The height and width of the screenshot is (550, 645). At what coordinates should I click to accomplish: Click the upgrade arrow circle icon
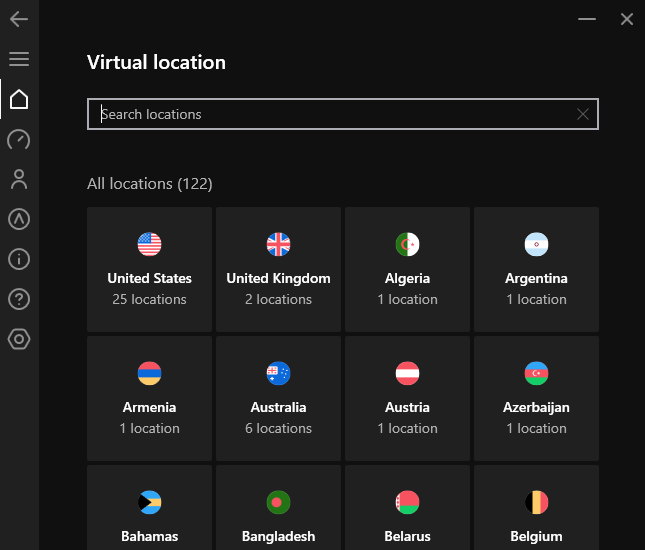(19, 219)
